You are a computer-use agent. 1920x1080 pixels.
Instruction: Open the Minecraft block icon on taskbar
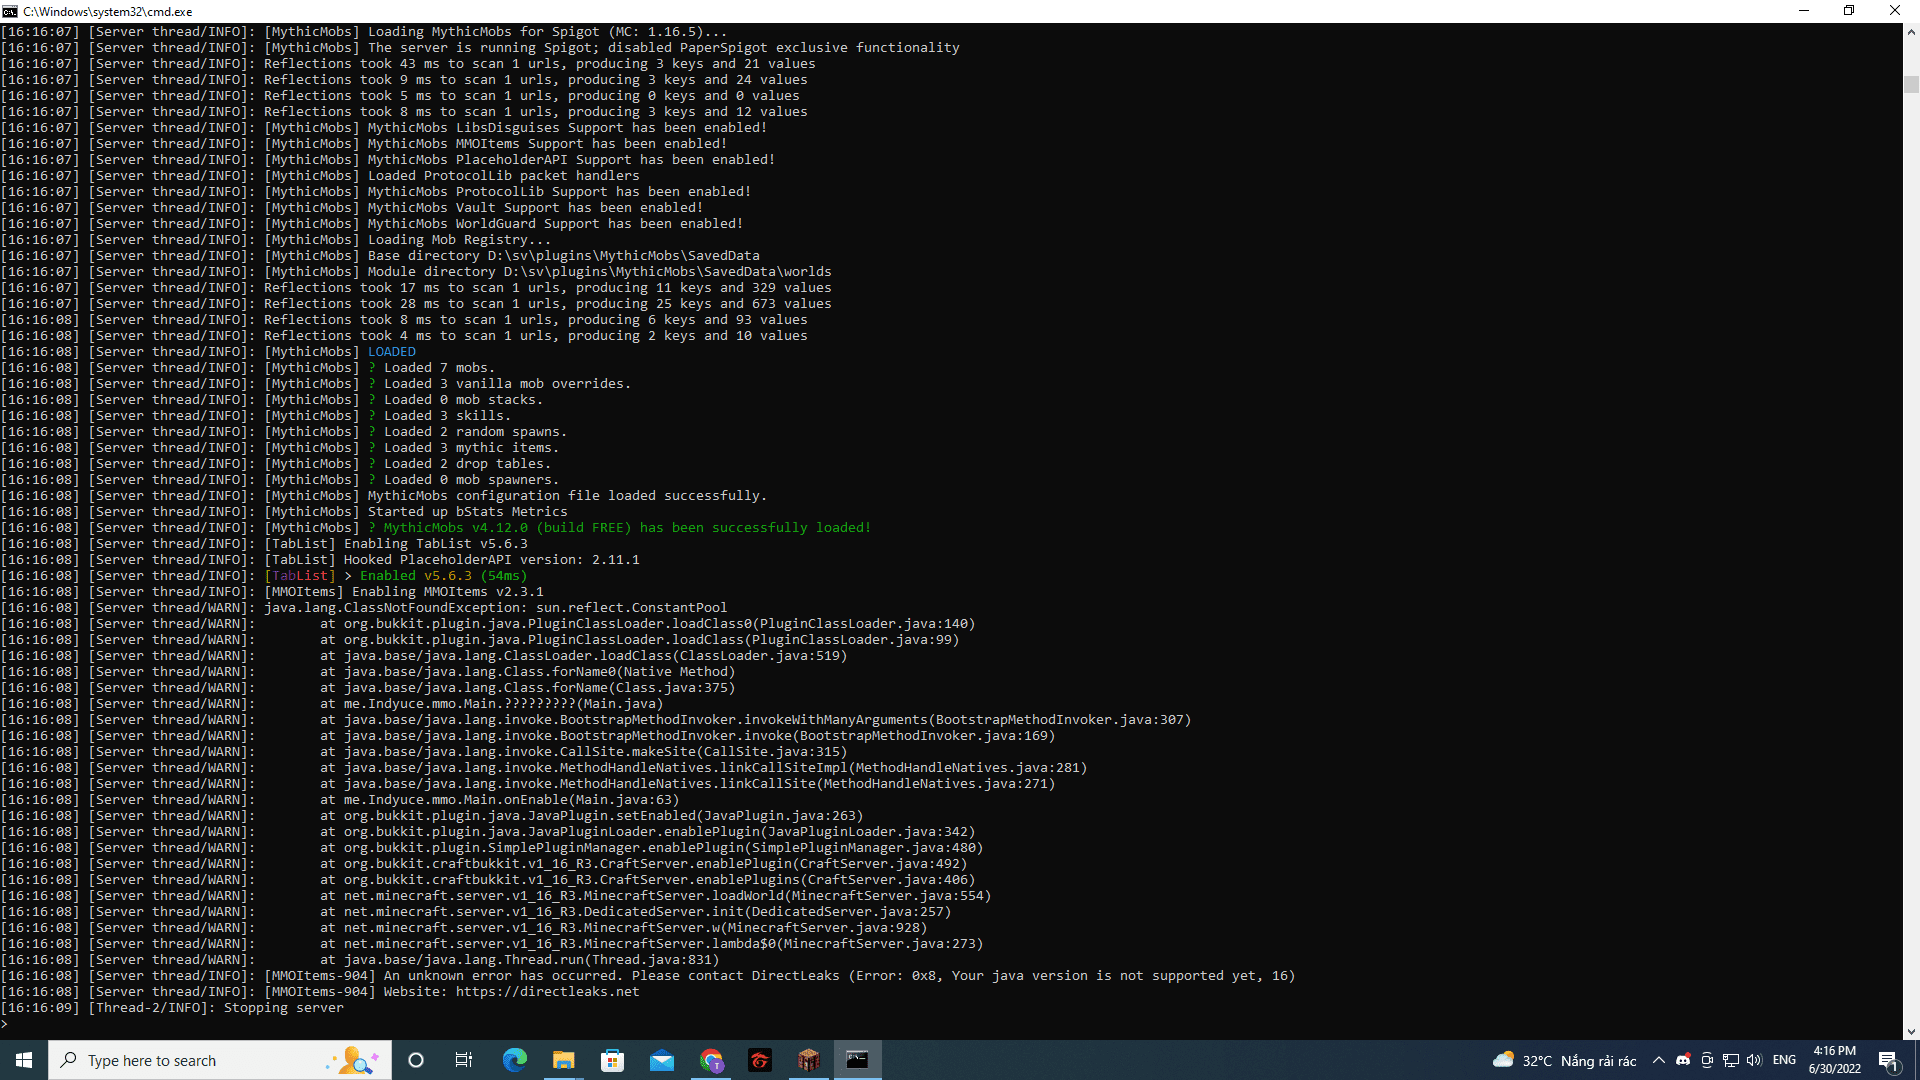coord(808,1060)
